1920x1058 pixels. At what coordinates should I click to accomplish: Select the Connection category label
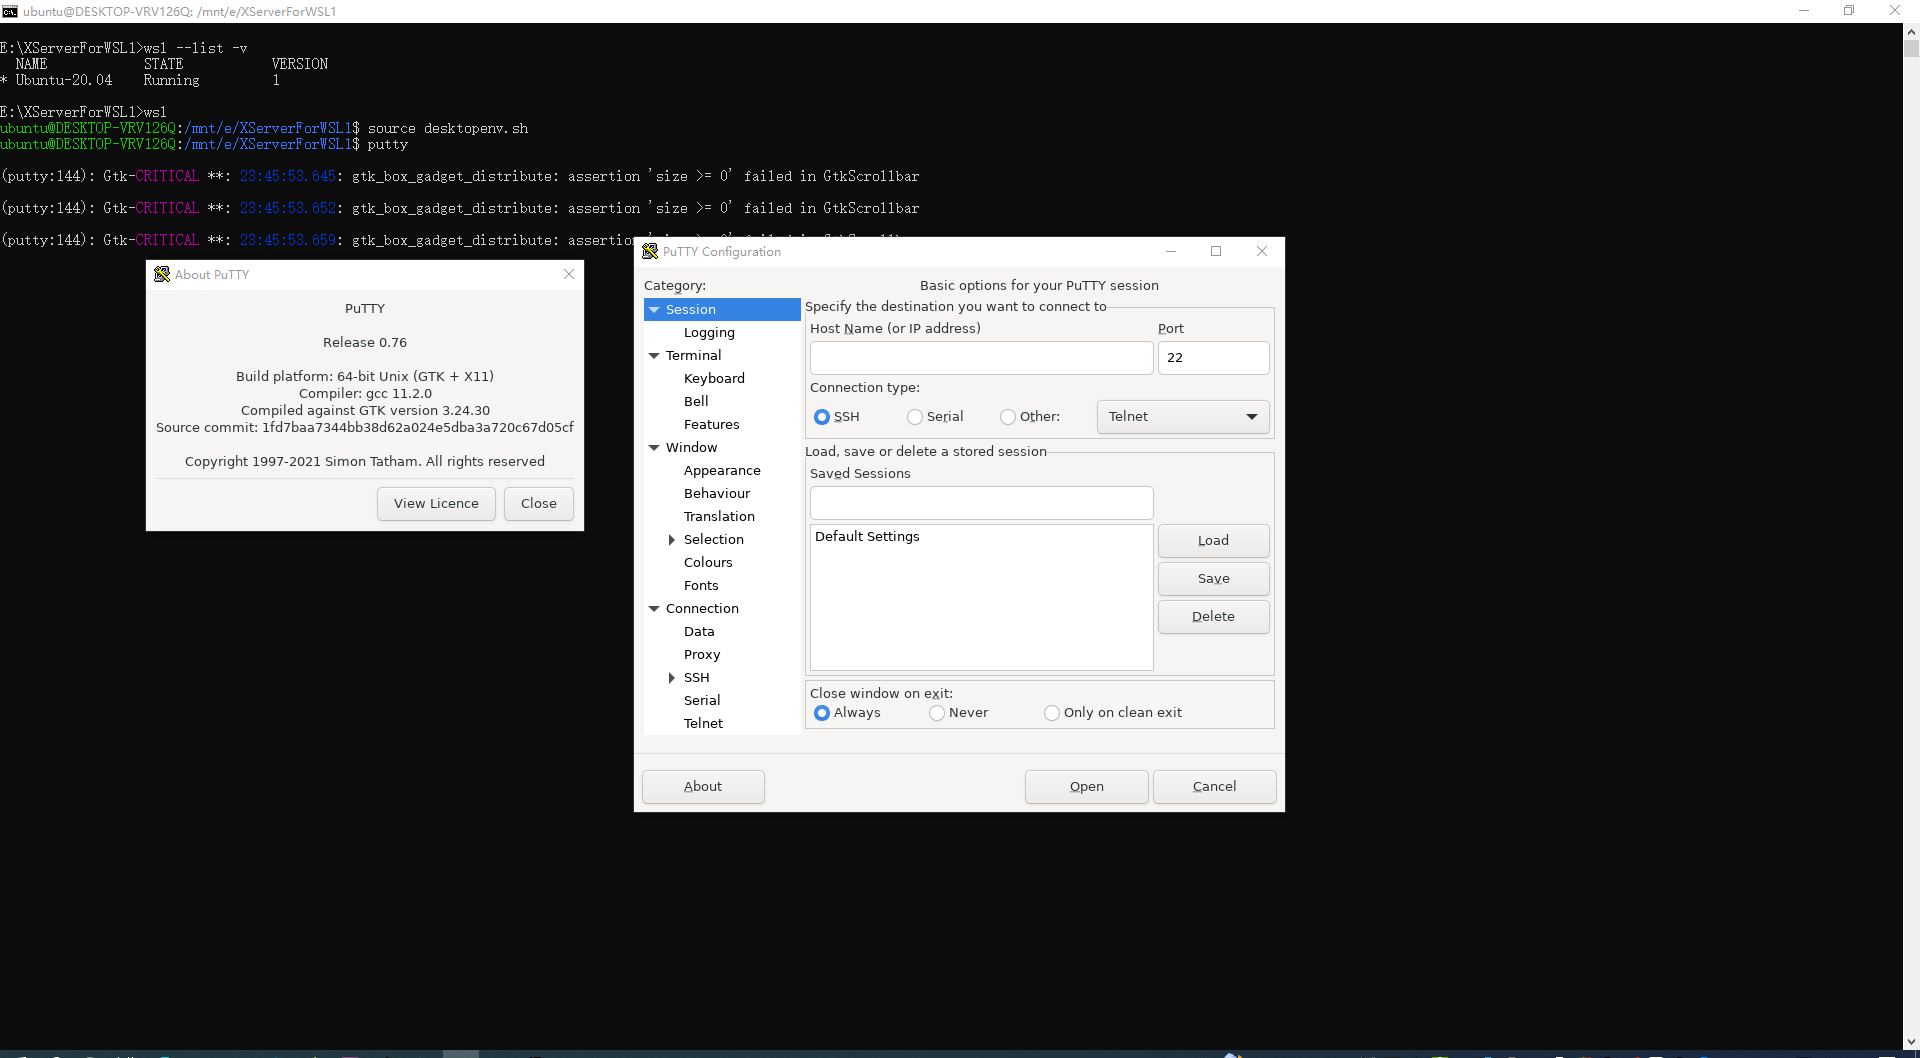[x=702, y=609]
